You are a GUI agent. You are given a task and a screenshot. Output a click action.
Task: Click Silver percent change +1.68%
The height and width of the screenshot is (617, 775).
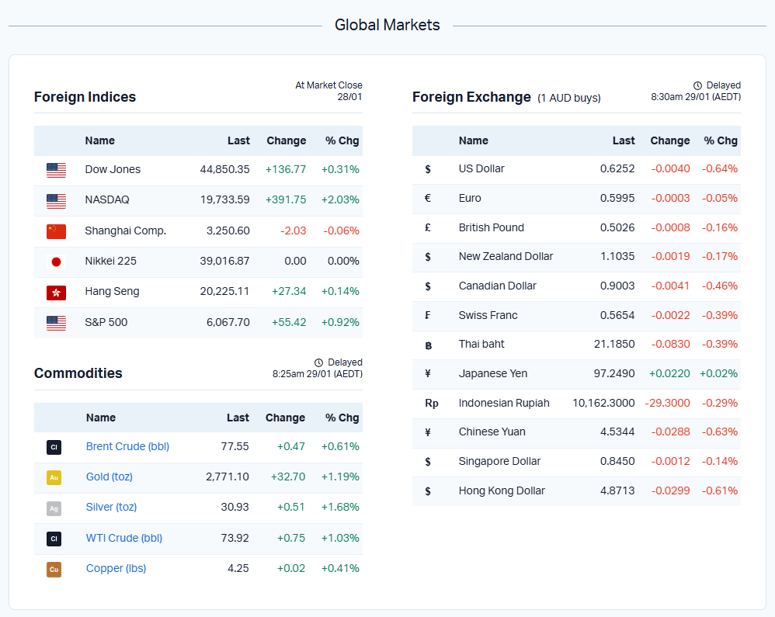(340, 507)
